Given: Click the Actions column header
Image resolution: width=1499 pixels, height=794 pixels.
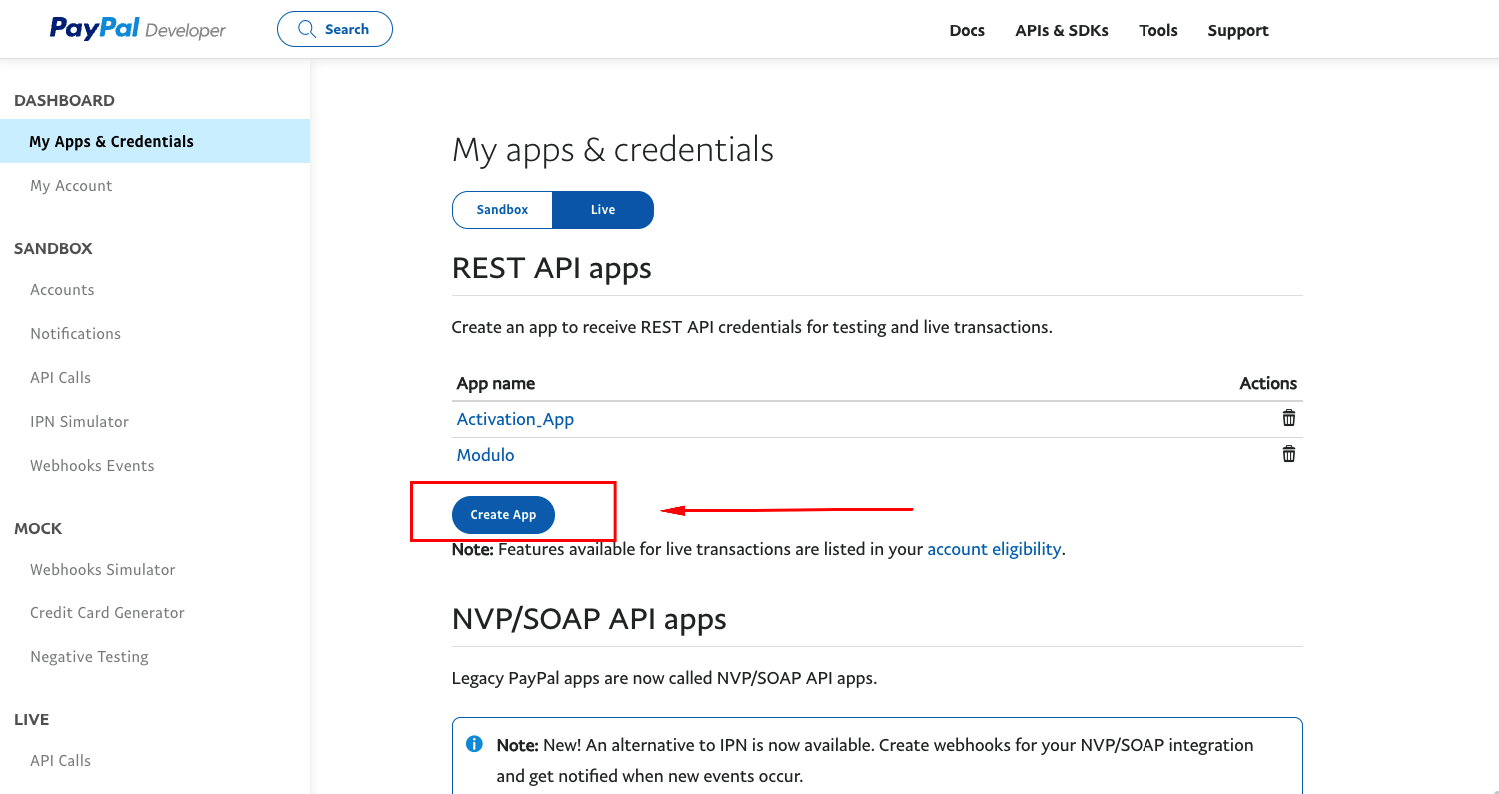Looking at the screenshot, I should pos(1268,383).
